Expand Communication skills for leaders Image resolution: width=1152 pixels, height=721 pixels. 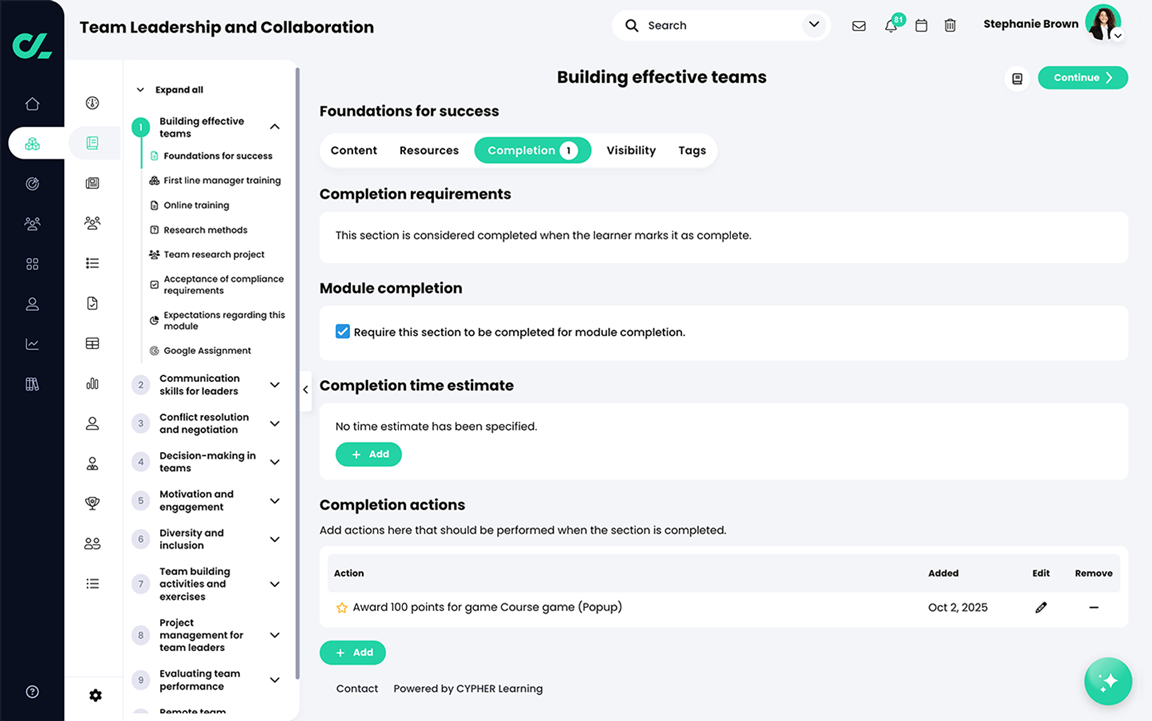(275, 384)
